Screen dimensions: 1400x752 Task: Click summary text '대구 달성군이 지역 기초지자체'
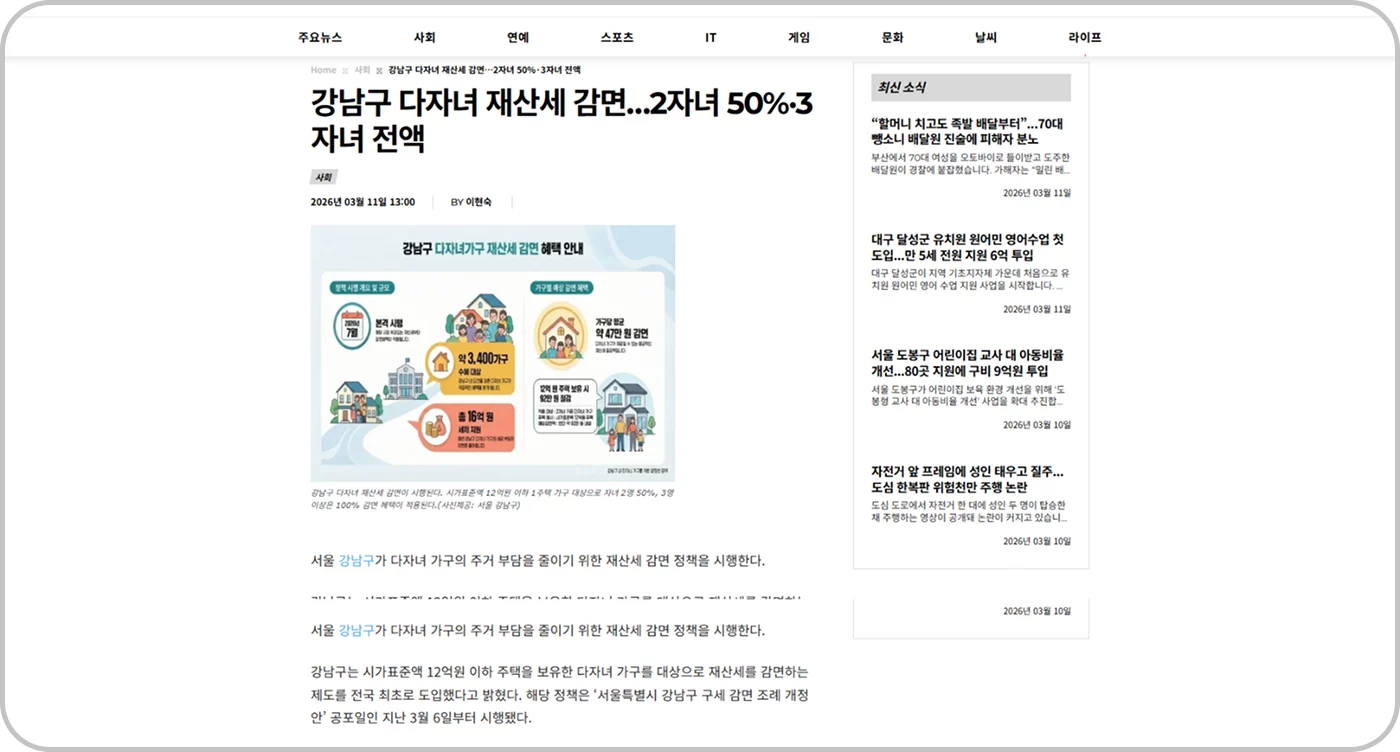click(970, 279)
